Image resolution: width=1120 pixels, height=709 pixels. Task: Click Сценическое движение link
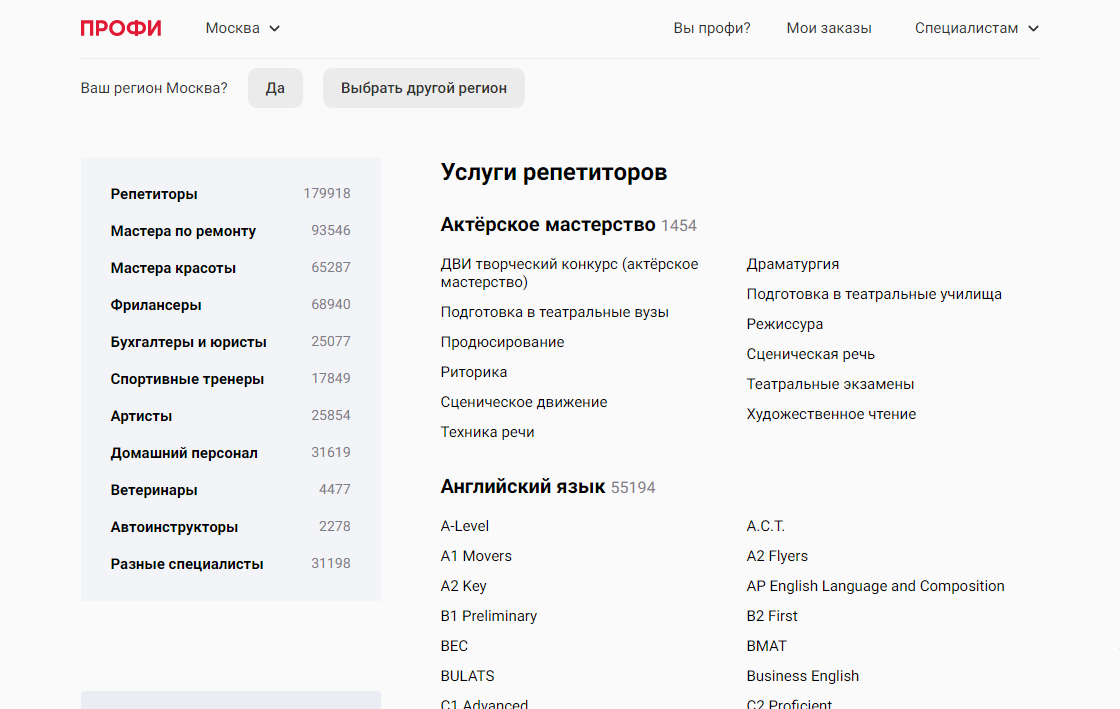(x=524, y=402)
